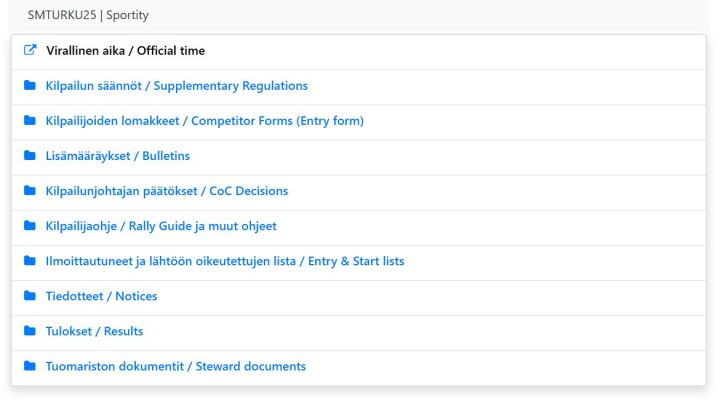Expand Kilpailun säännöt / Supplementary Regulations folder
The image size is (720, 400).
[x=177, y=86]
